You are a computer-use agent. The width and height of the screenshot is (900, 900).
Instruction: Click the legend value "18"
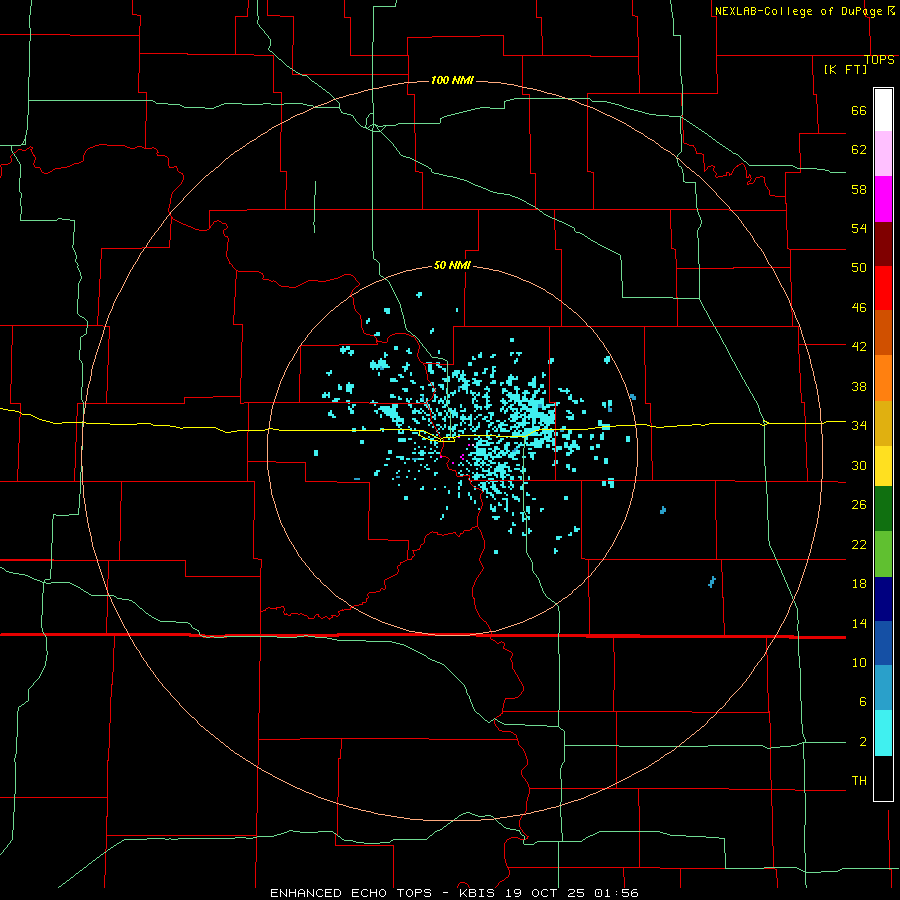point(859,584)
